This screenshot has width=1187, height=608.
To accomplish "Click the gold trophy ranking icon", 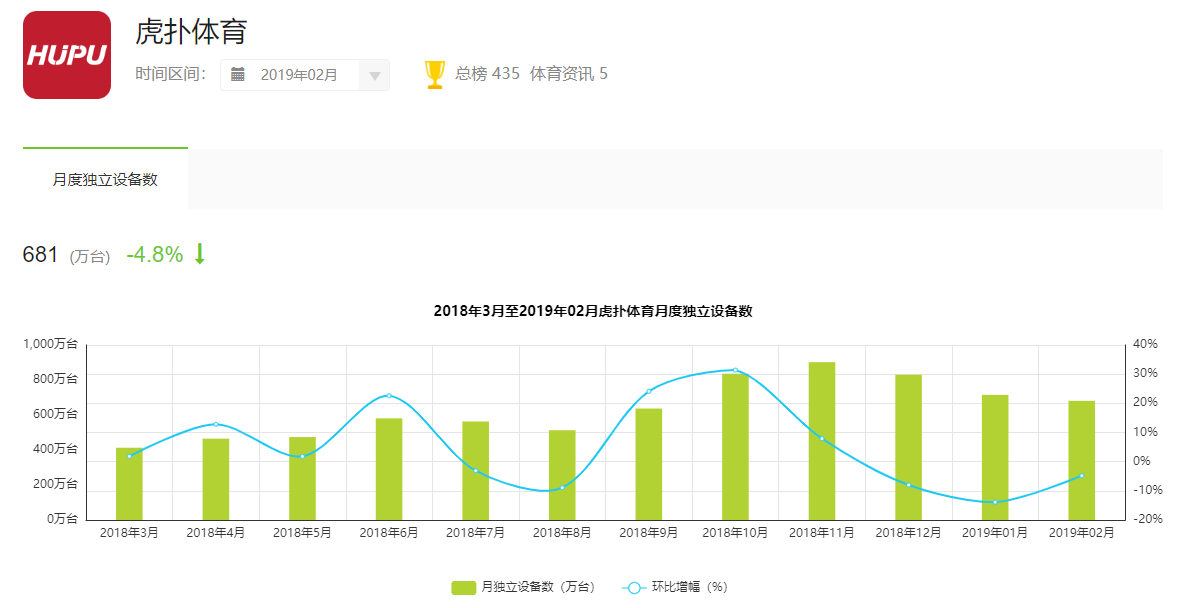I will [435, 74].
